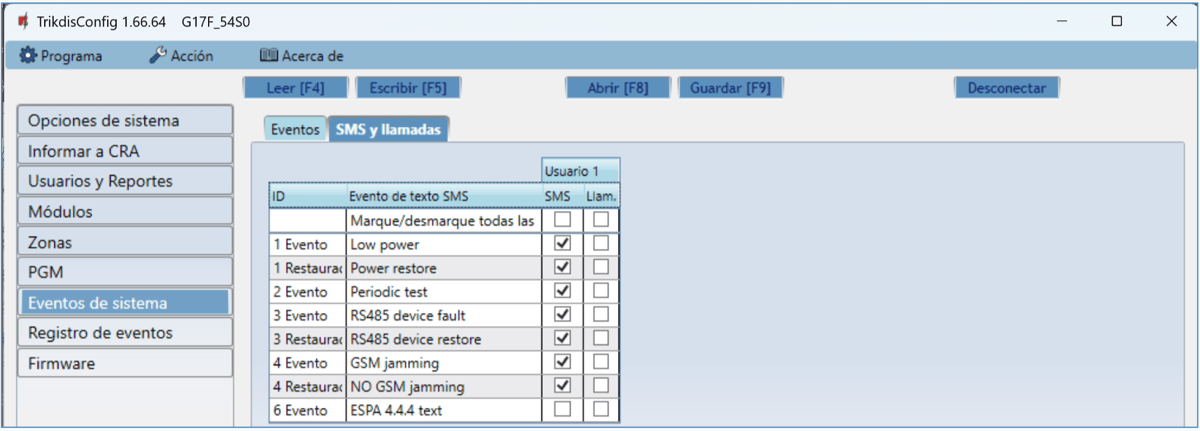Open the Acción menu
The width and height of the screenshot is (1200, 431).
tap(181, 56)
